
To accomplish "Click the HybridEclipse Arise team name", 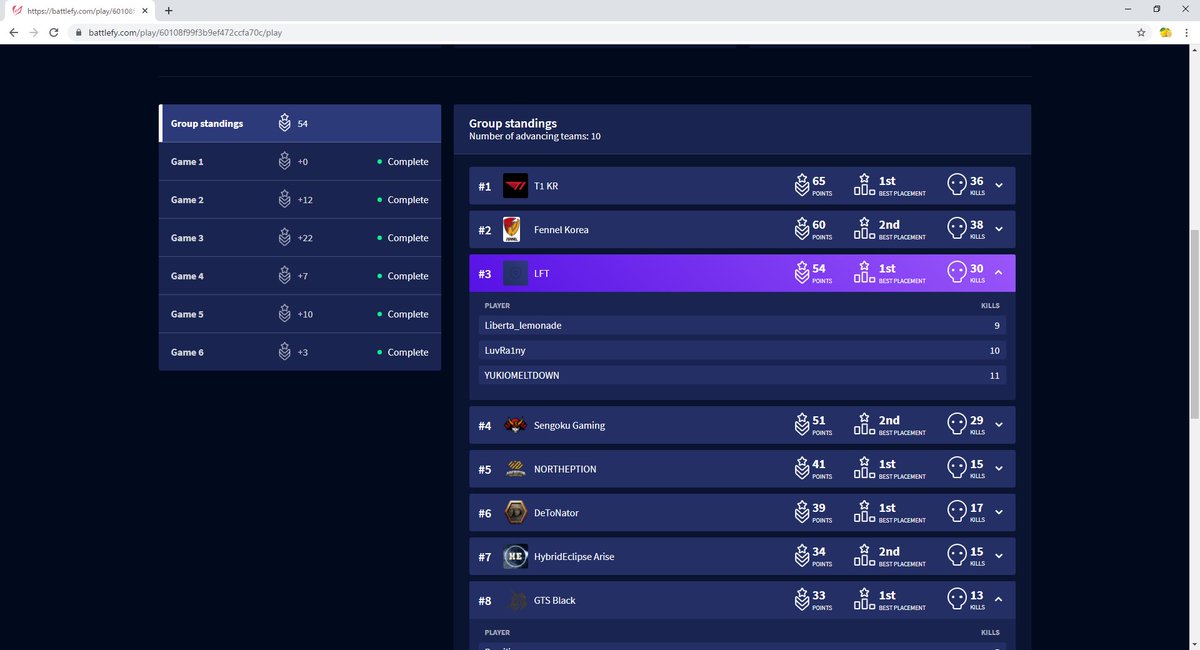I will point(574,556).
